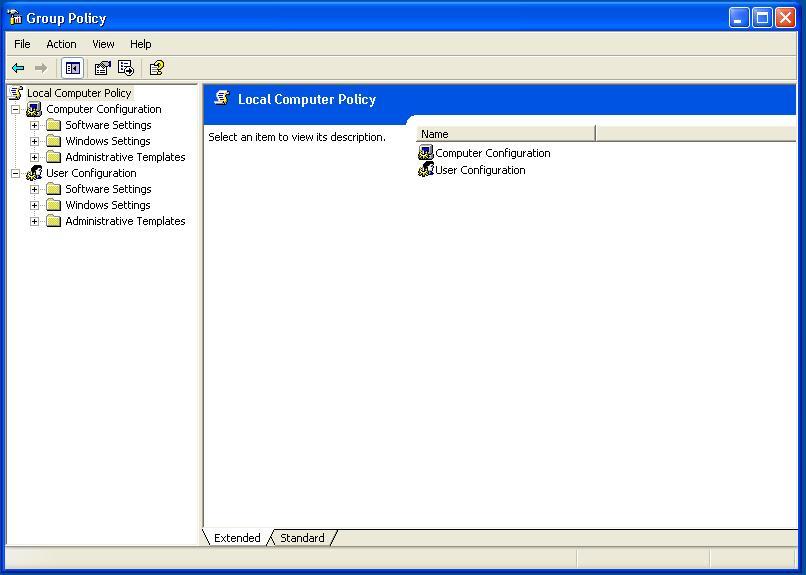Image resolution: width=806 pixels, height=575 pixels.
Task: Click Software Settings folder icon under Computer Configuration
Action: click(53, 125)
